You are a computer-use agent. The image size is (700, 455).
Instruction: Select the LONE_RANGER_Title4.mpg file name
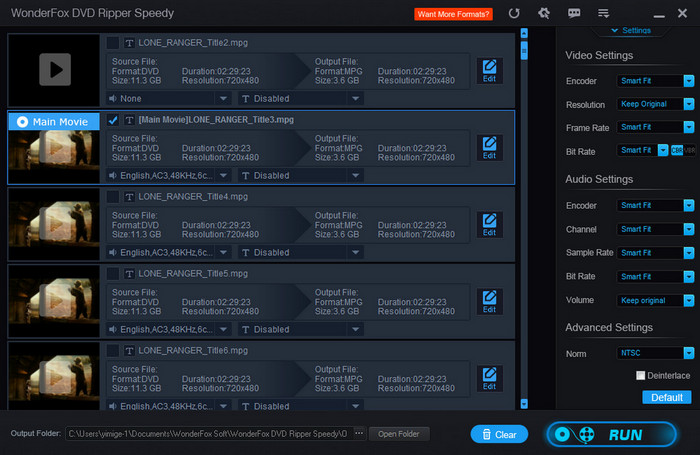pyautogui.click(x=193, y=197)
